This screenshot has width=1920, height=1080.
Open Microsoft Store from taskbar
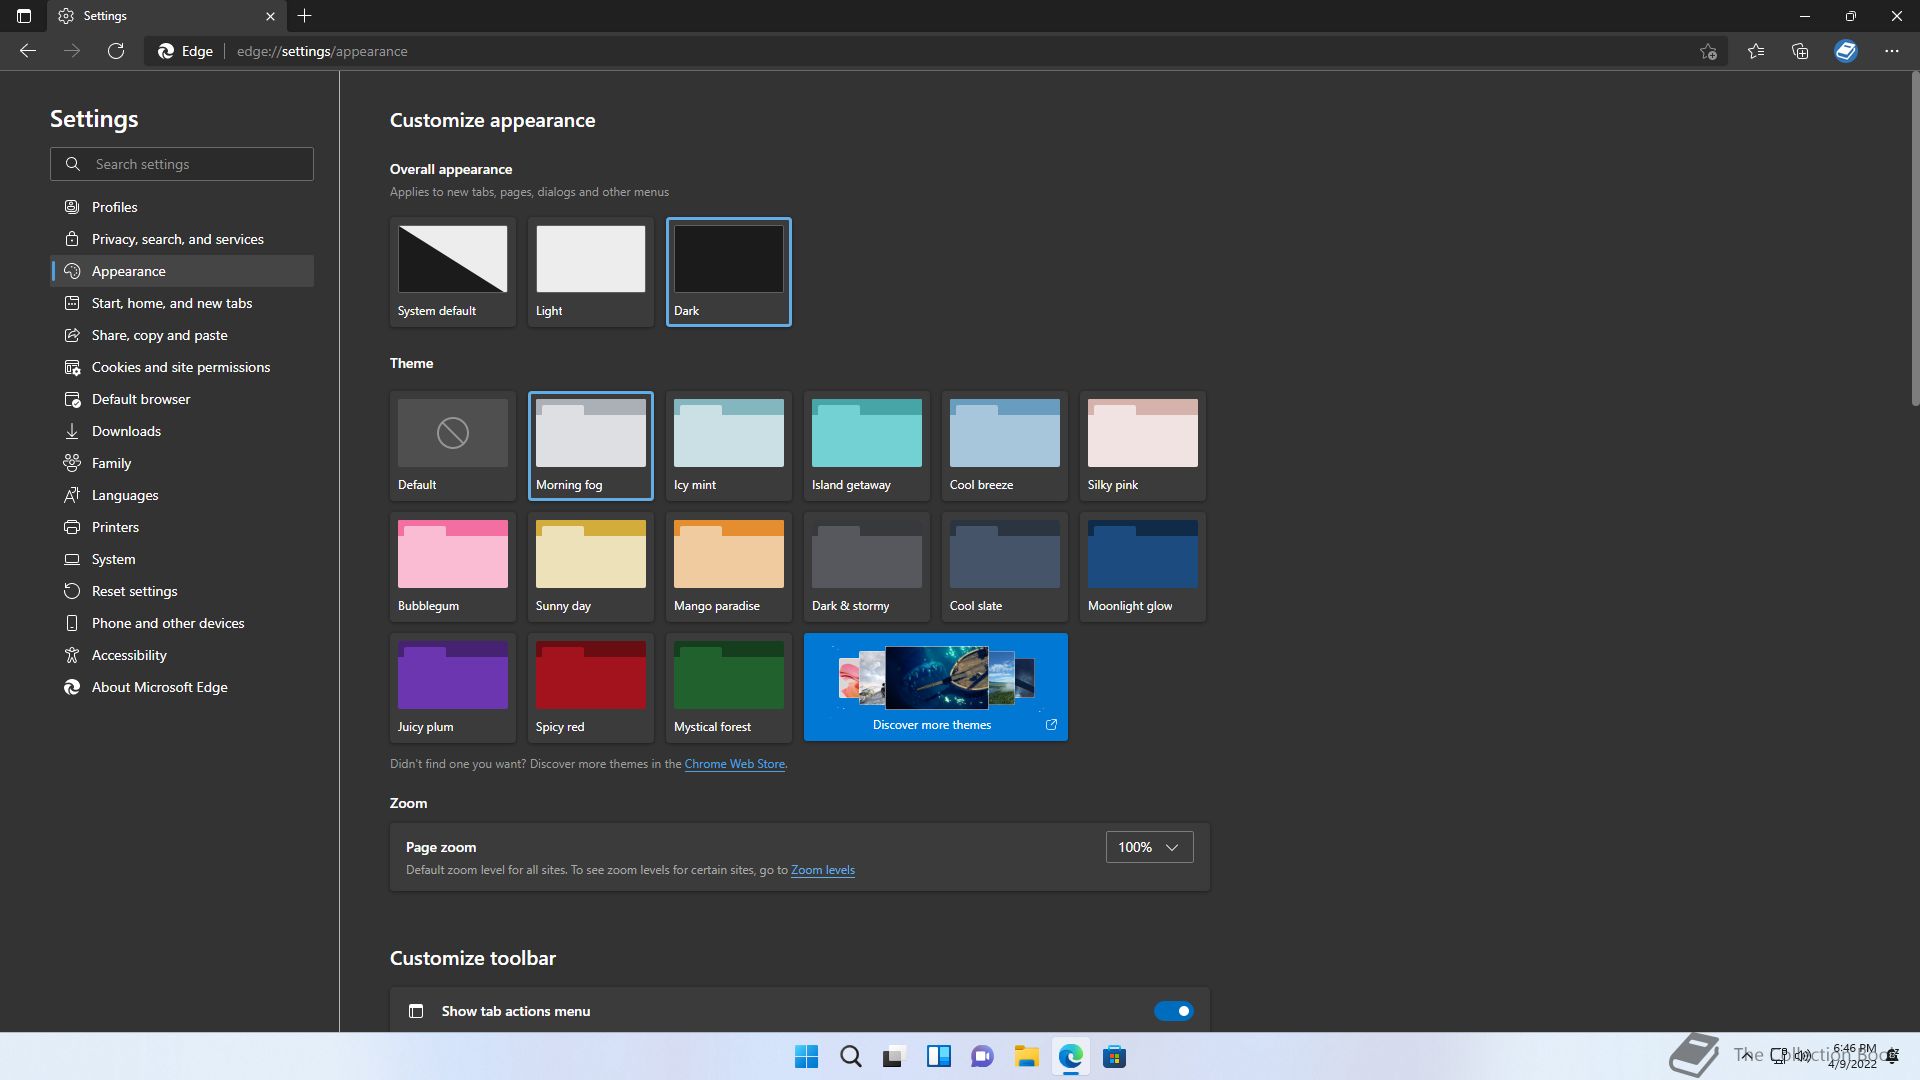tap(1114, 1056)
